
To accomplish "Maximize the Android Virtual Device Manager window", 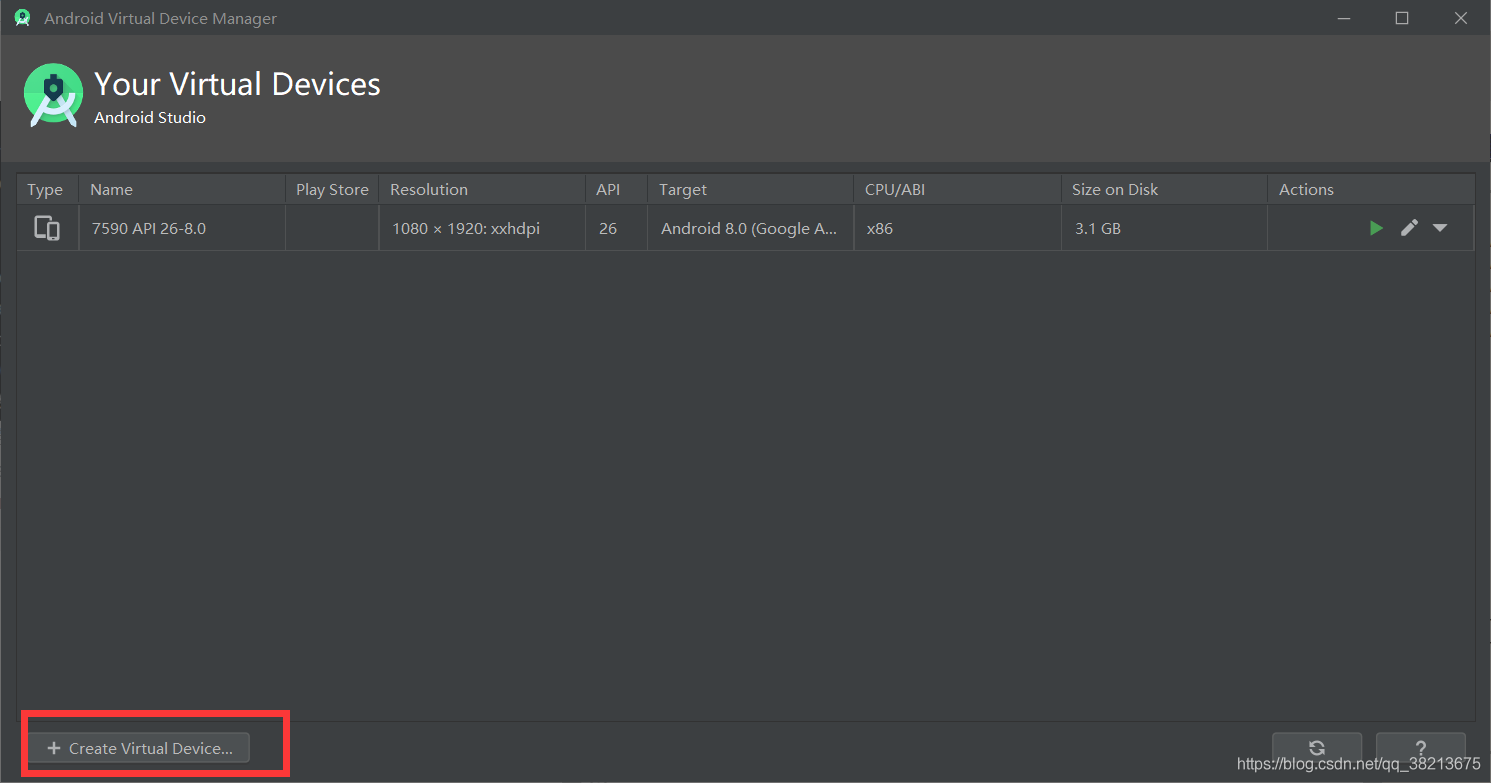I will click(x=1402, y=18).
